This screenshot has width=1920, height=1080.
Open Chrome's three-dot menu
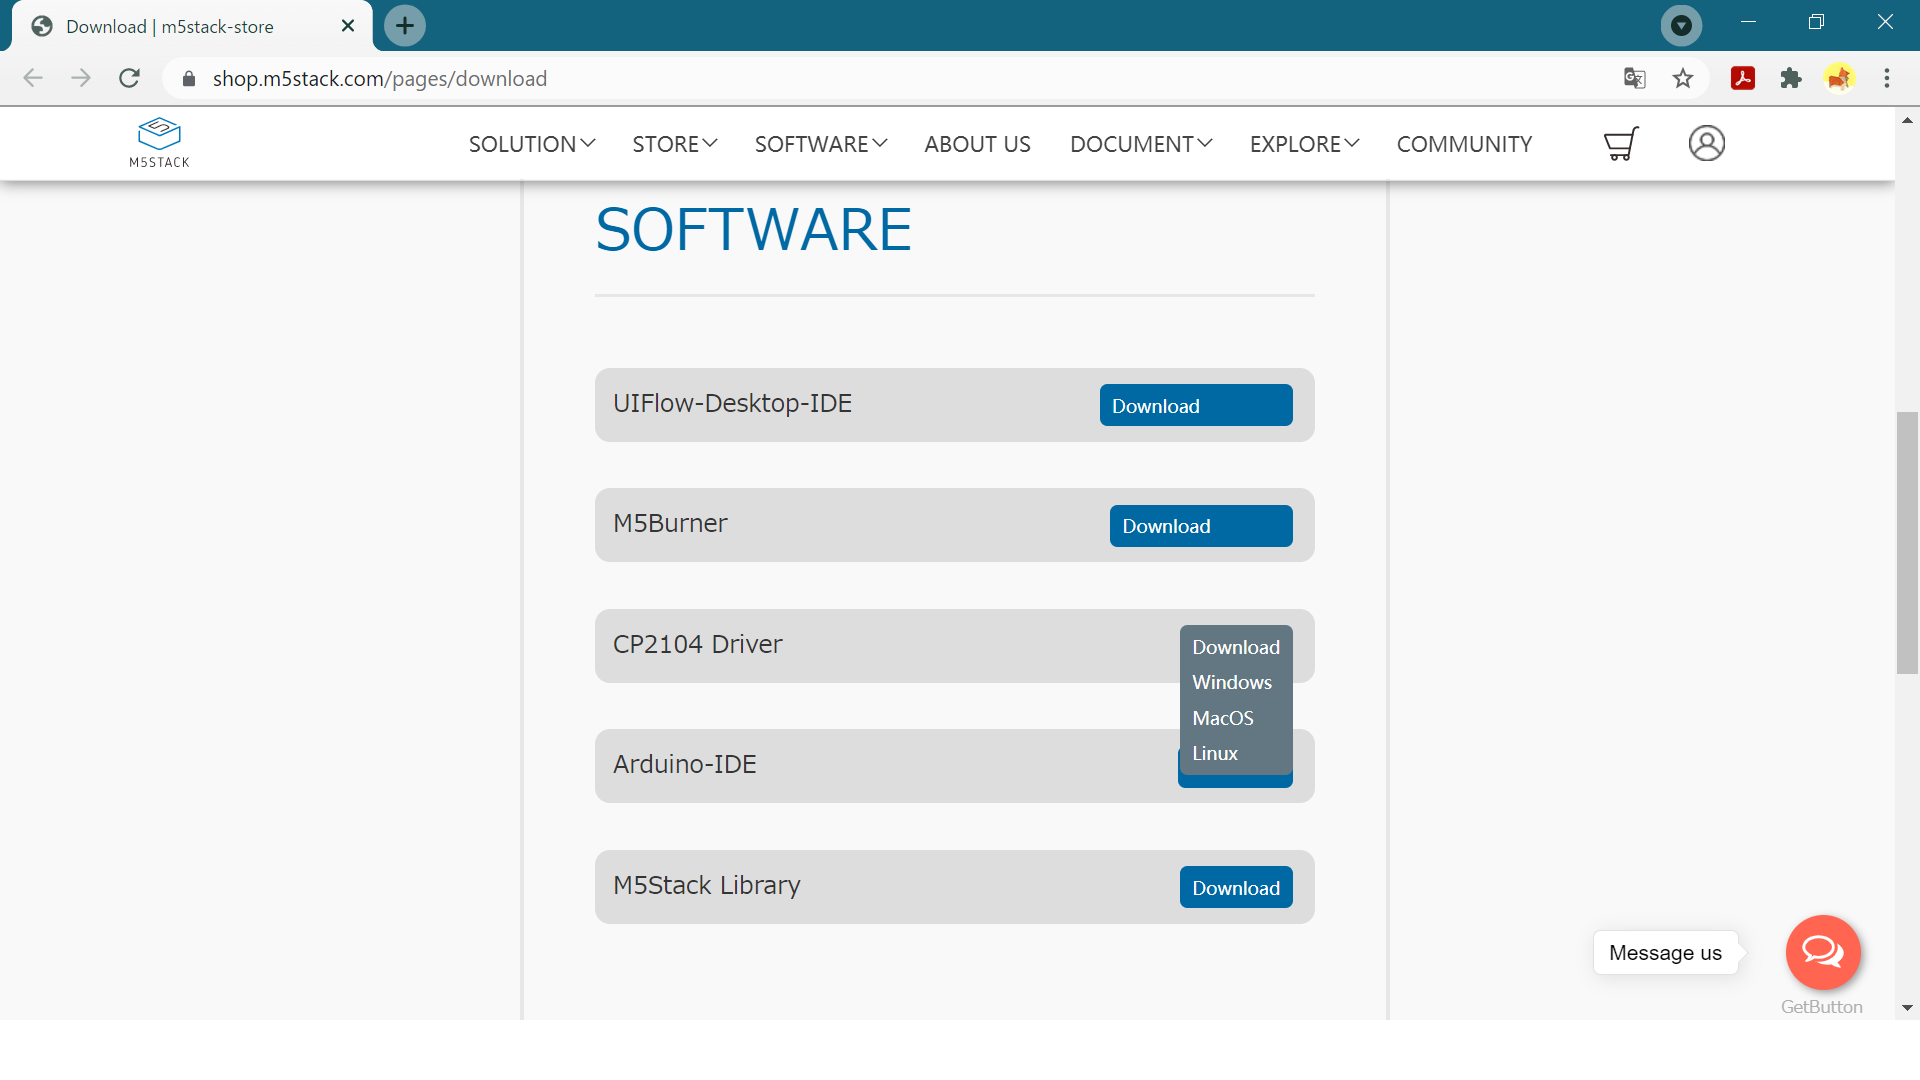1886,78
